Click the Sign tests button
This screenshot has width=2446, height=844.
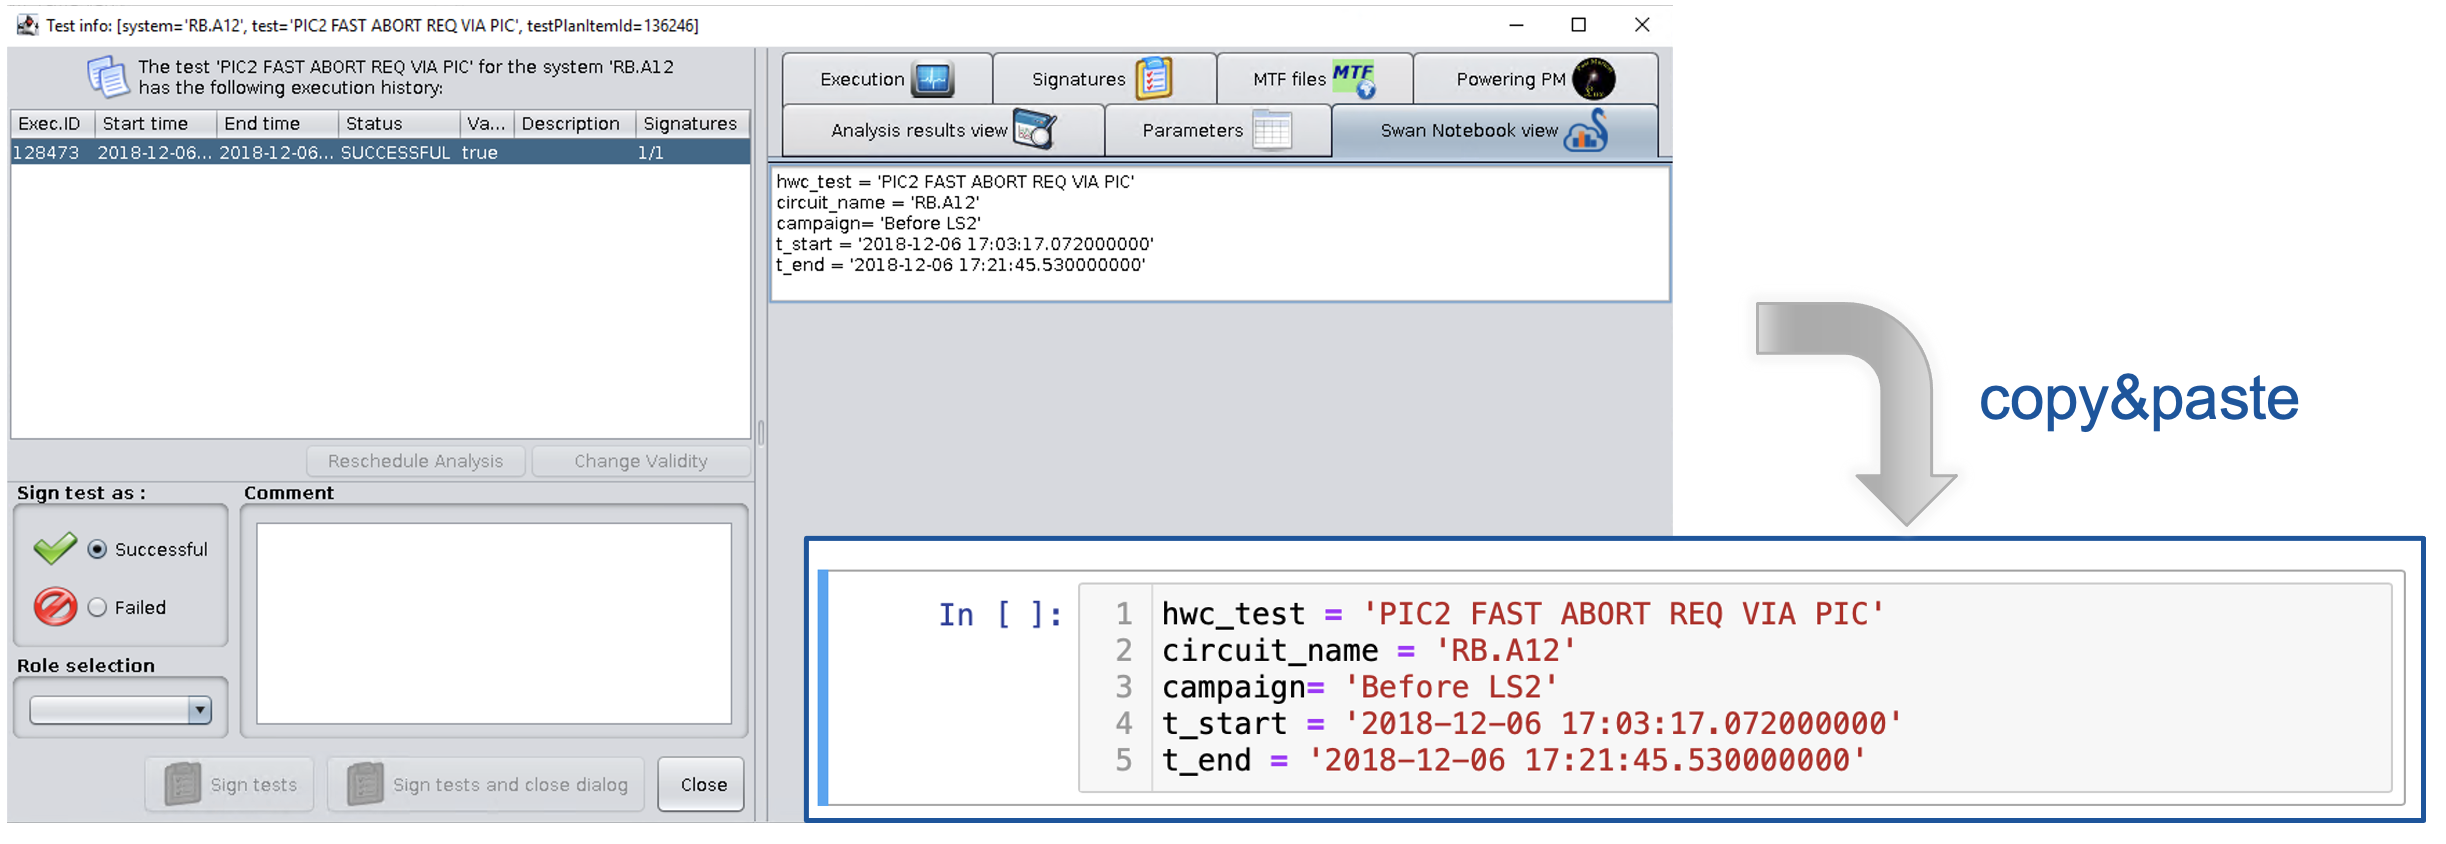229,784
